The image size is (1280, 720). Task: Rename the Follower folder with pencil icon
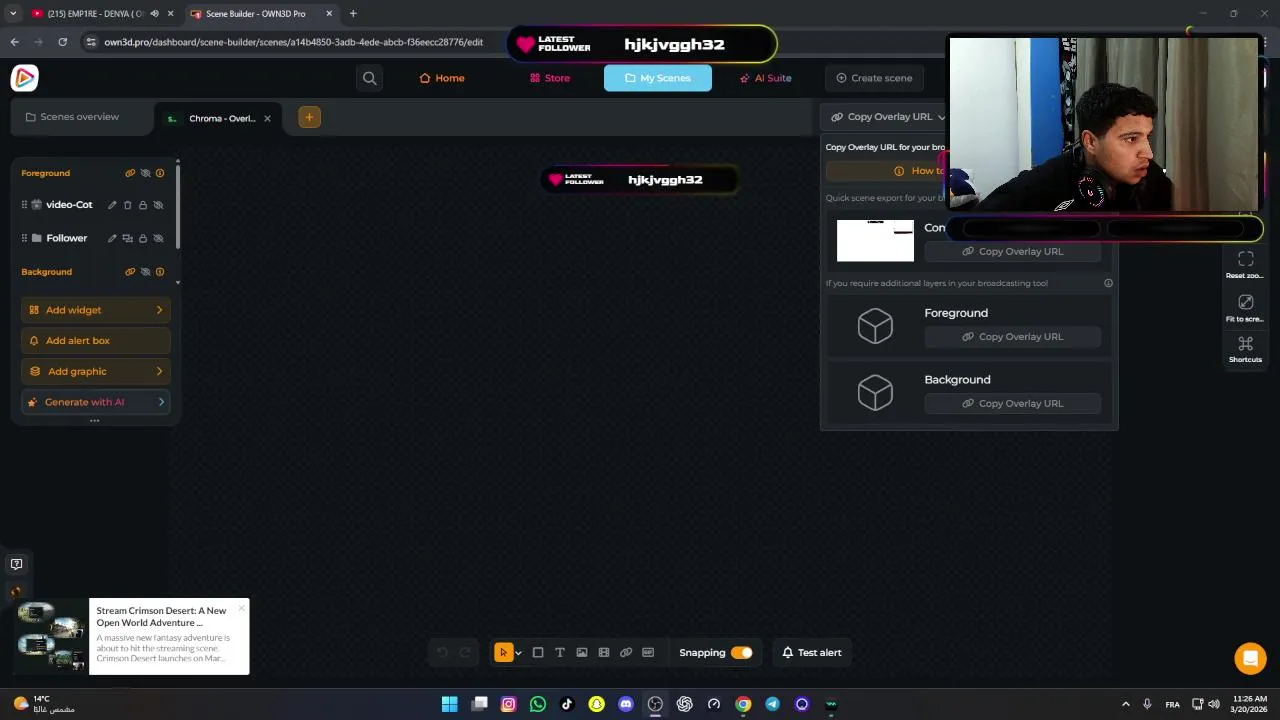click(112, 238)
